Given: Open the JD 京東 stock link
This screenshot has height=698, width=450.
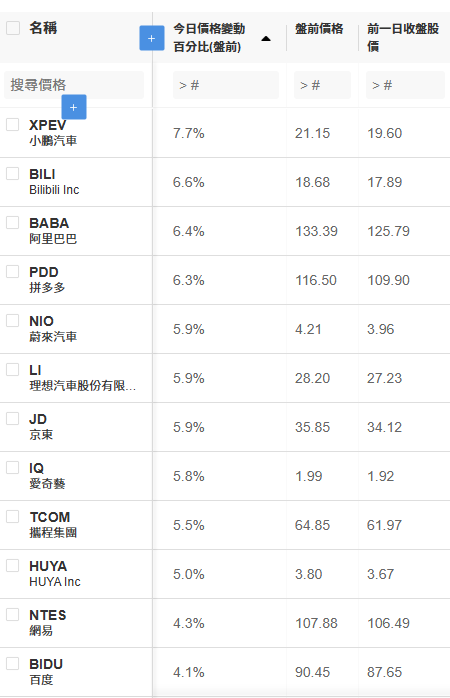Looking at the screenshot, I should [41, 426].
